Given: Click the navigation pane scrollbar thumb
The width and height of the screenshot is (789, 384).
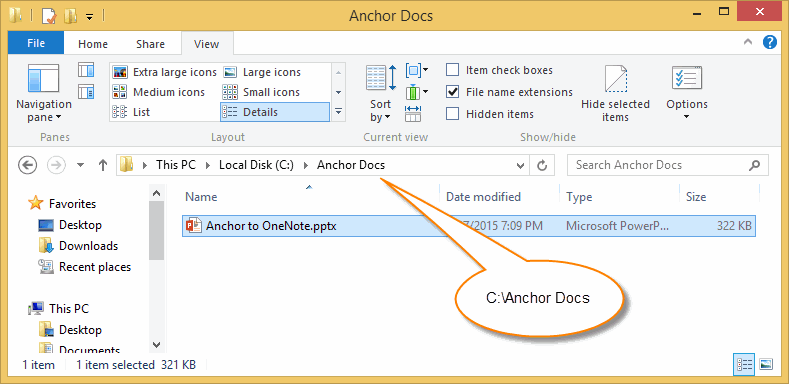Looking at the screenshot, I should tap(156, 231).
